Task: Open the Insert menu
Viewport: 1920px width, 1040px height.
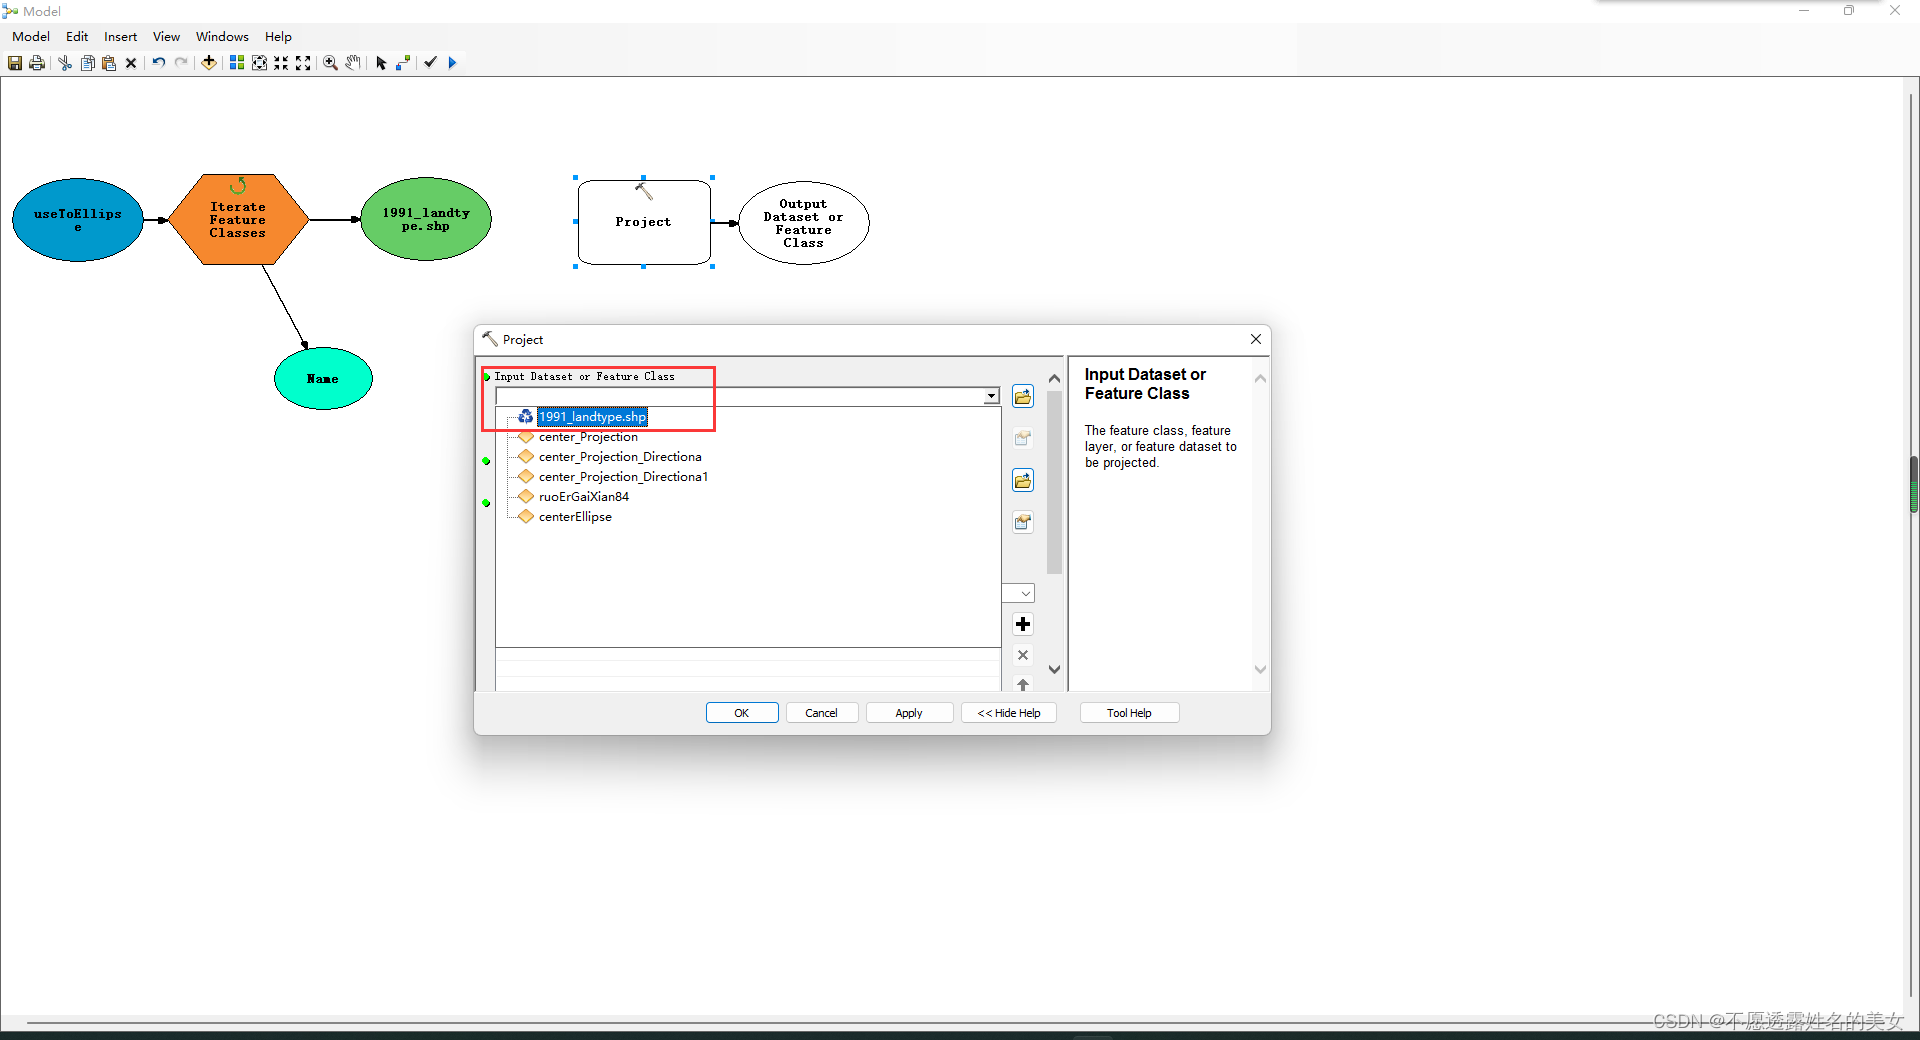Action: pos(120,36)
